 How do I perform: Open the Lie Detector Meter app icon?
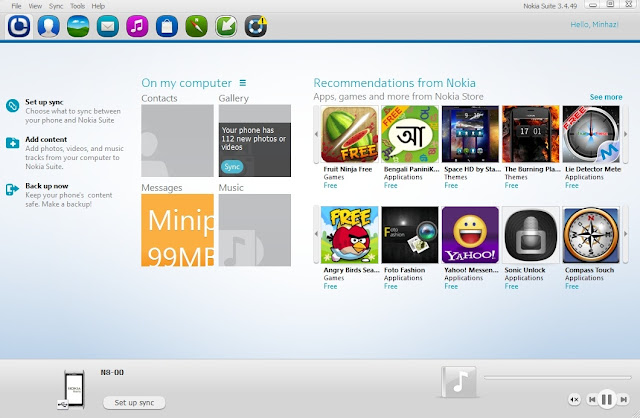click(x=591, y=134)
